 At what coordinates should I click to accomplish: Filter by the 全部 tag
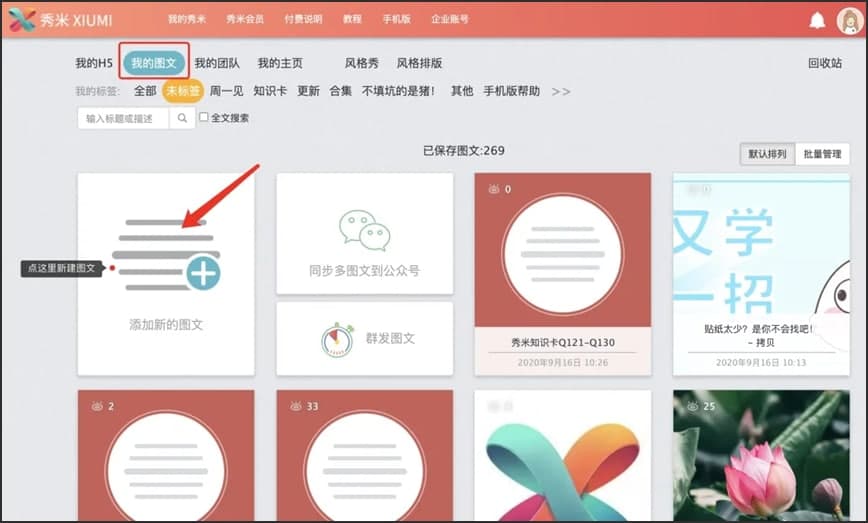(x=145, y=91)
